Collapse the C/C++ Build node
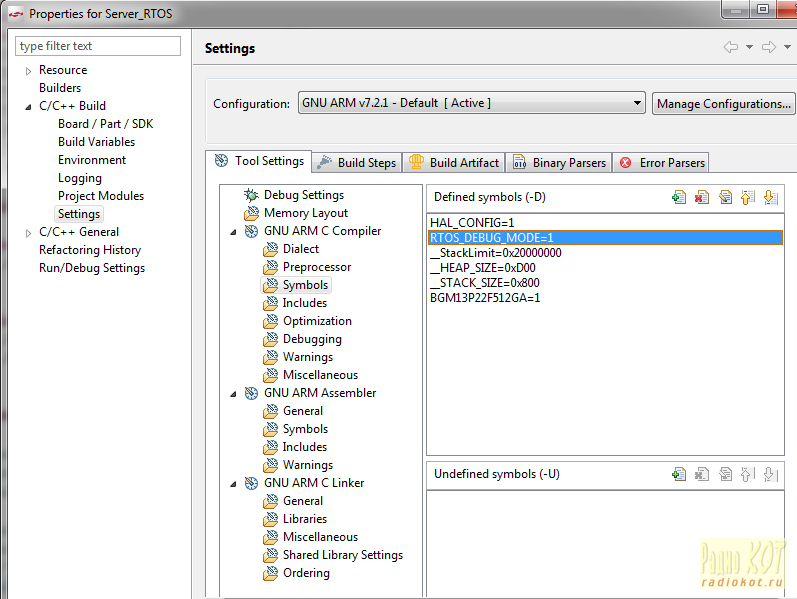Viewport: 797px width, 599px height. coord(28,107)
